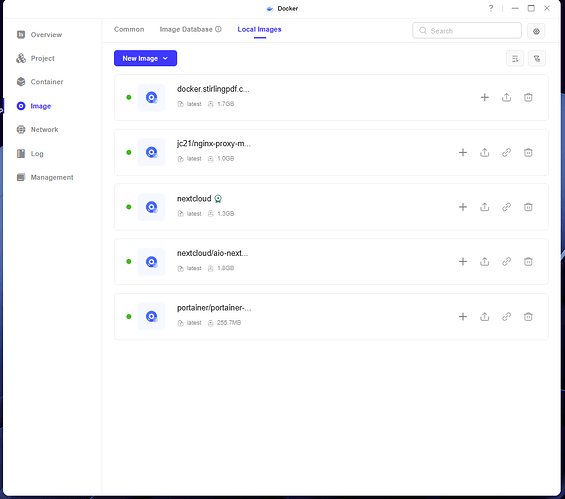Image resolution: width=565 pixels, height=499 pixels.
Task: Add container from nextcloud image plus icon
Action: [463, 207]
